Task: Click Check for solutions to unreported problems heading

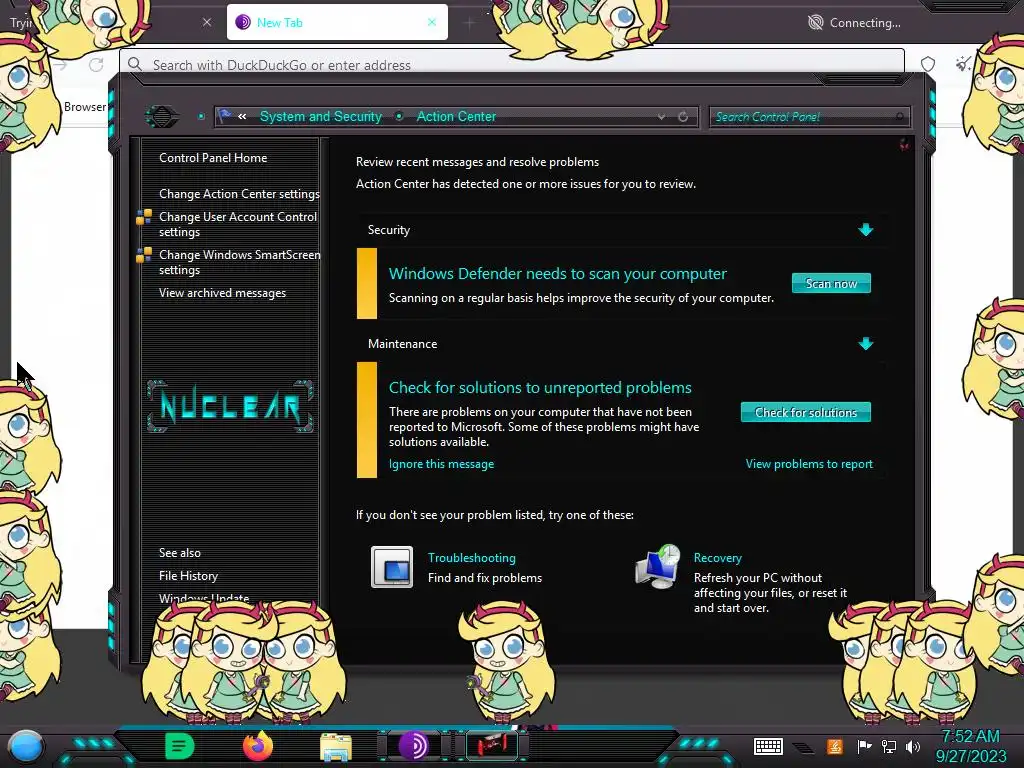Action: pos(540,387)
